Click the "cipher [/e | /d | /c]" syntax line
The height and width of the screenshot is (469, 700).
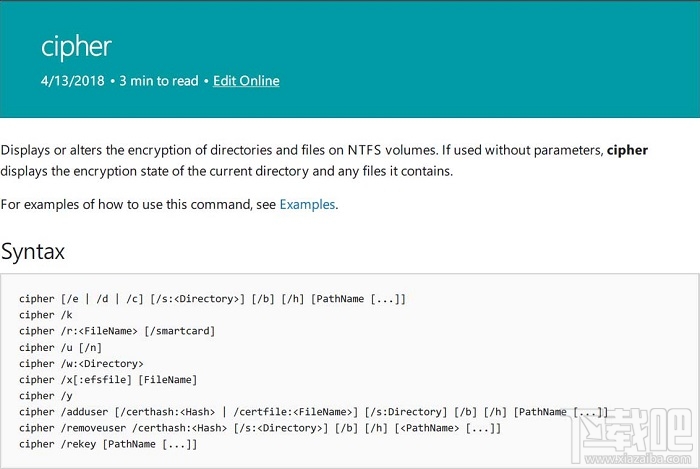tap(212, 299)
